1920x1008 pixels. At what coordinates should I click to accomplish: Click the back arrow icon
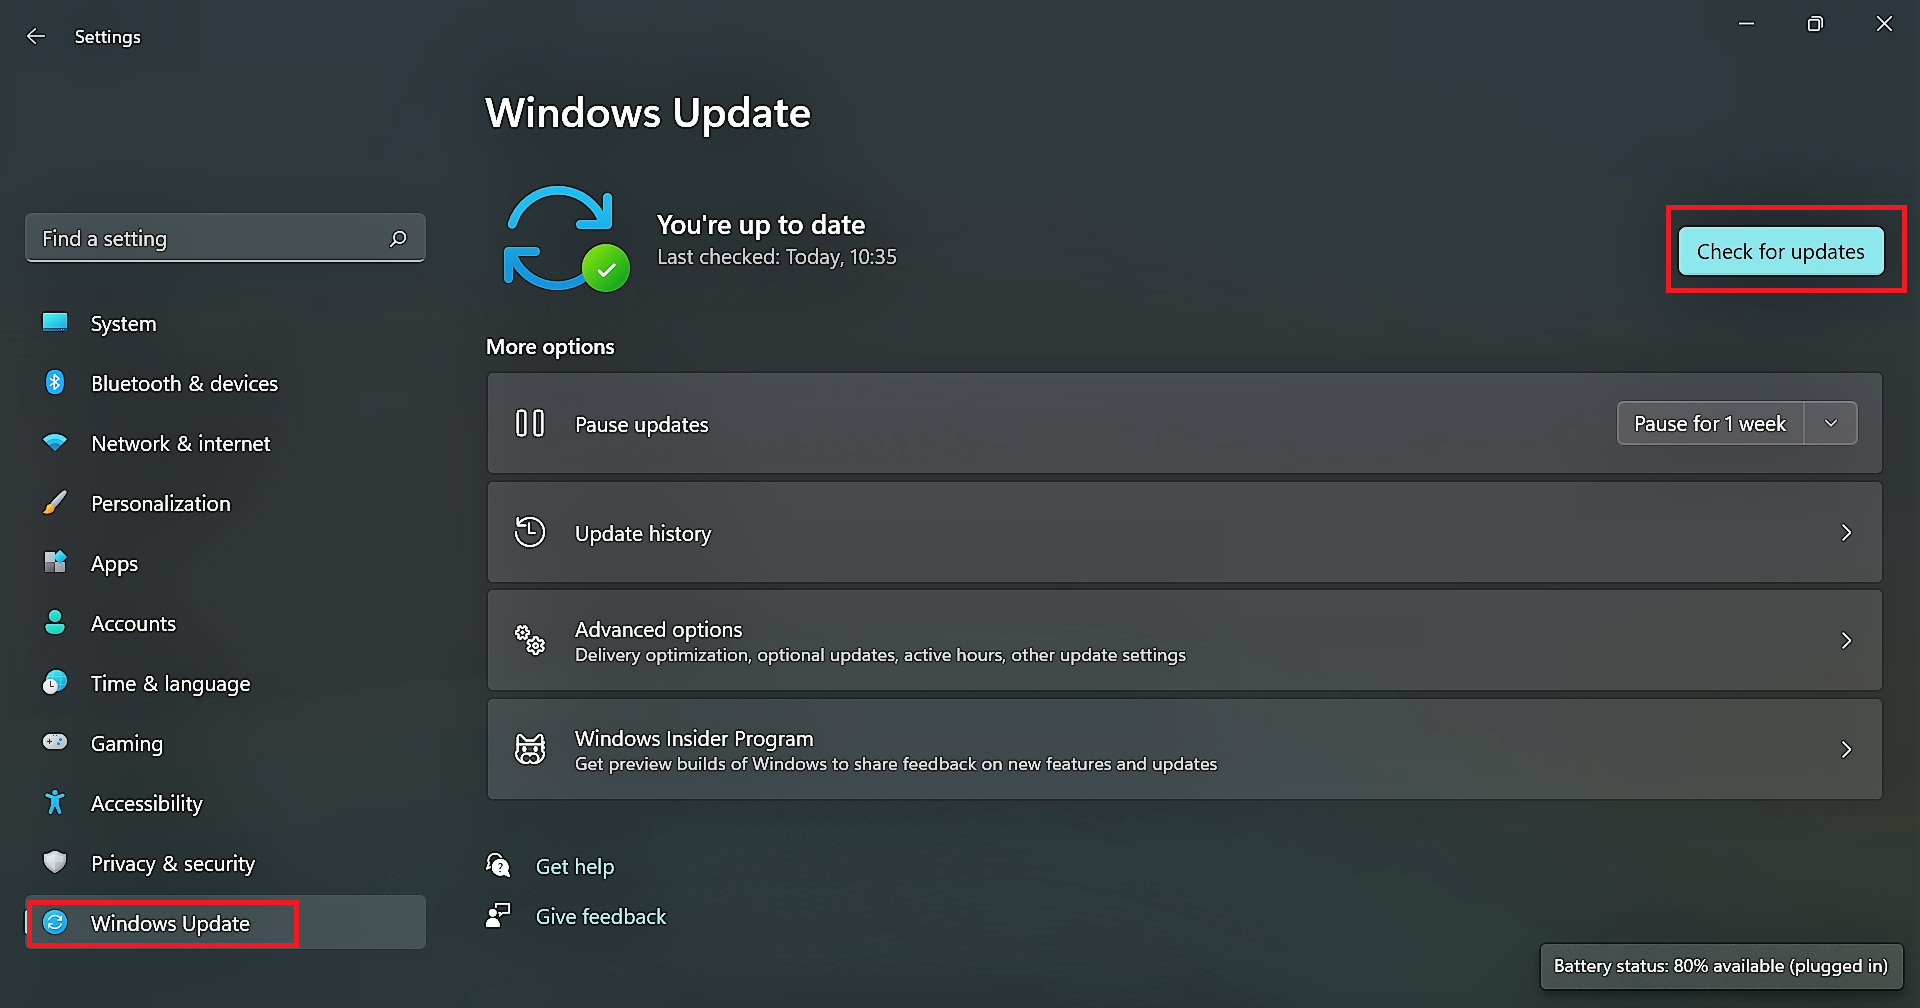(x=36, y=36)
